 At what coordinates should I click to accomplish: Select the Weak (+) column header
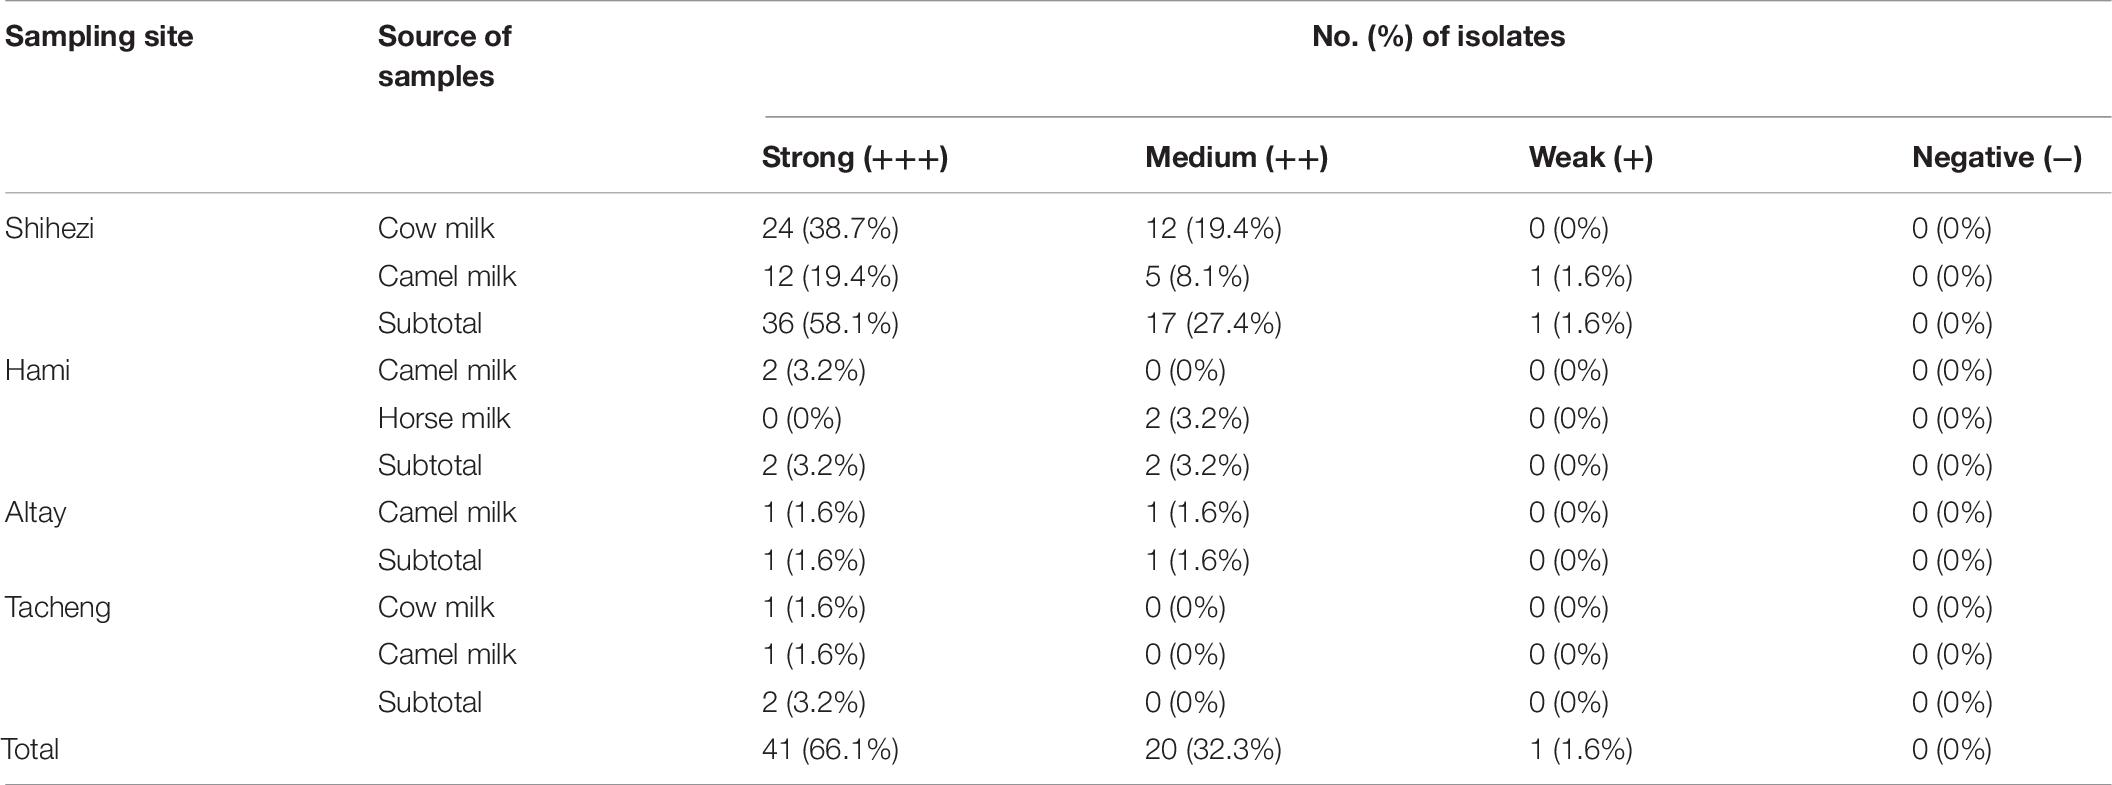(1590, 158)
